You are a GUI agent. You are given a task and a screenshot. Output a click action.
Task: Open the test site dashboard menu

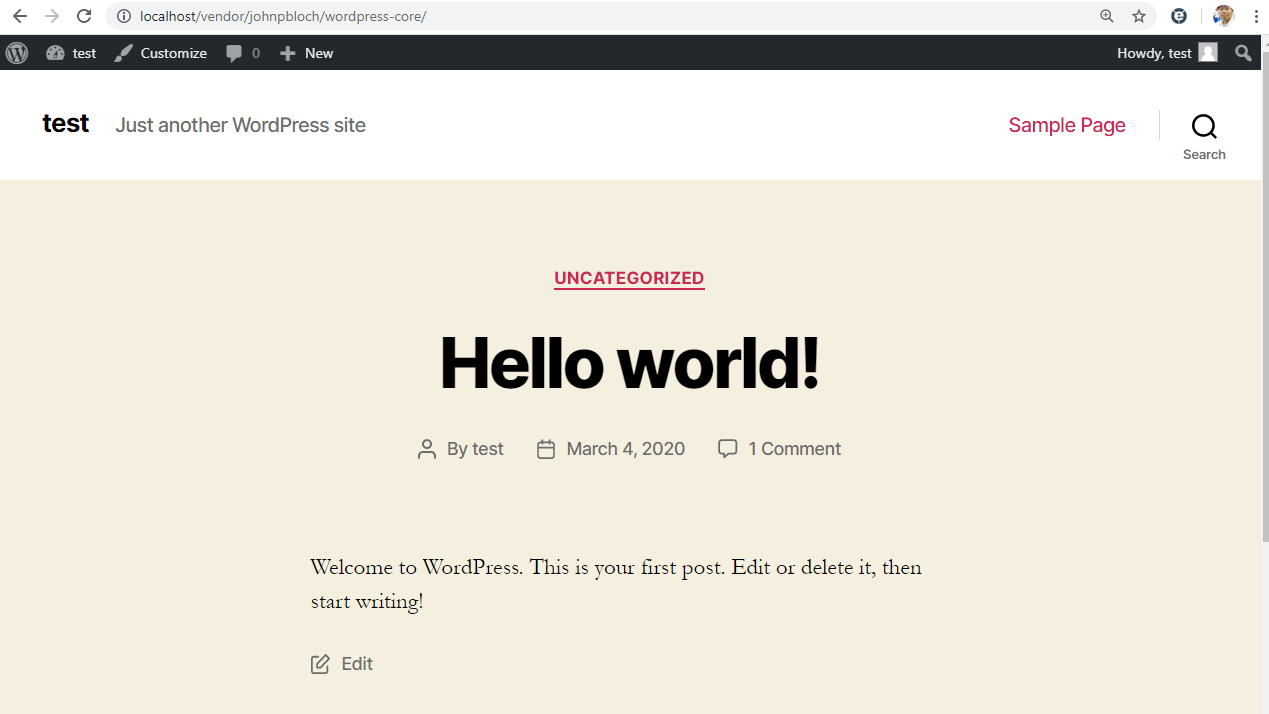point(72,53)
